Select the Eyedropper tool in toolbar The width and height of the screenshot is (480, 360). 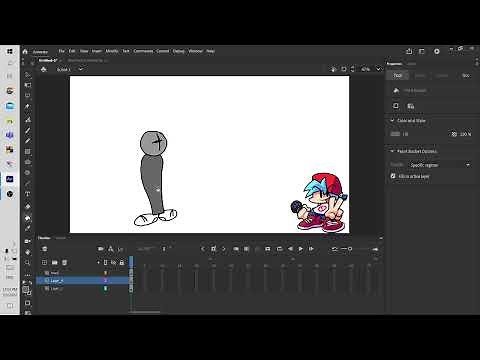click(28, 229)
